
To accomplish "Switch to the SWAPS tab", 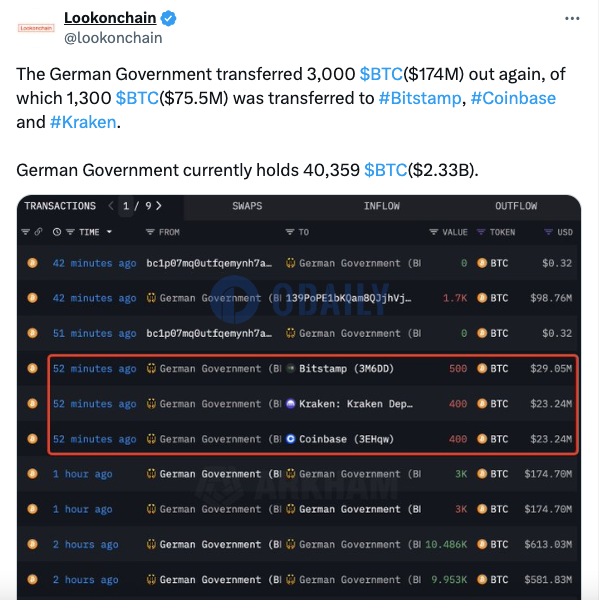I will click(247, 206).
